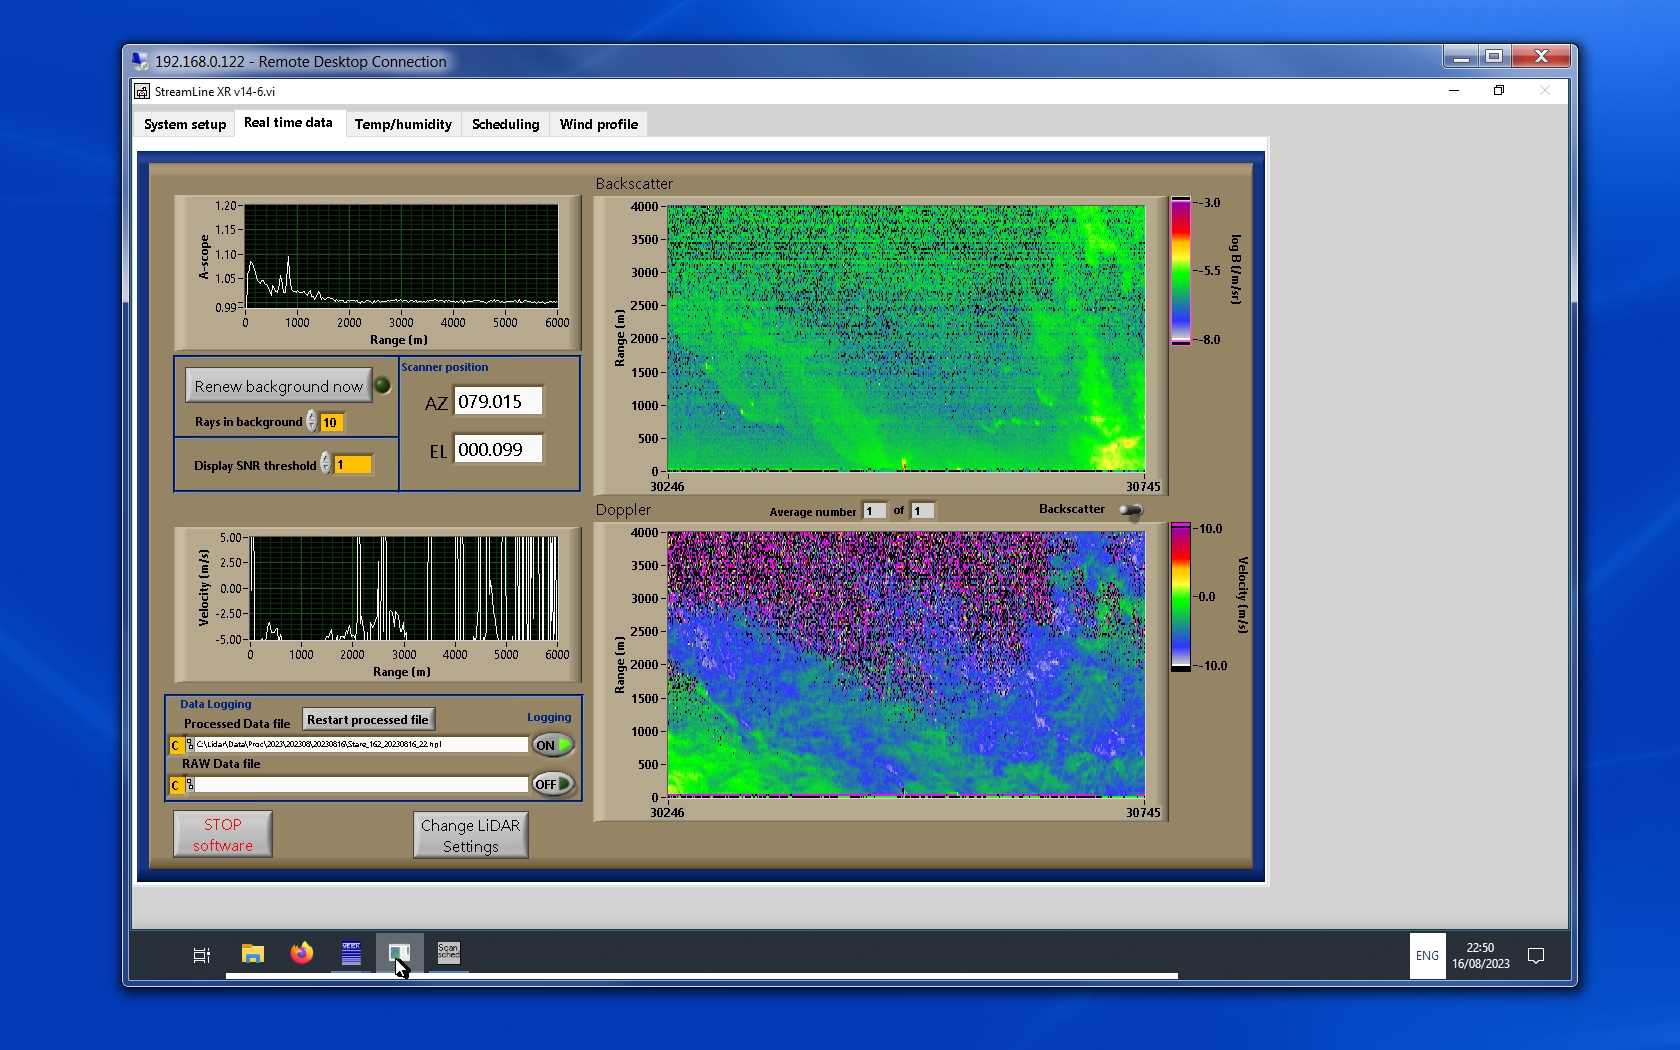Image resolution: width=1680 pixels, height=1050 pixels.
Task: Open the ENG language selector
Action: [x=1427, y=956]
